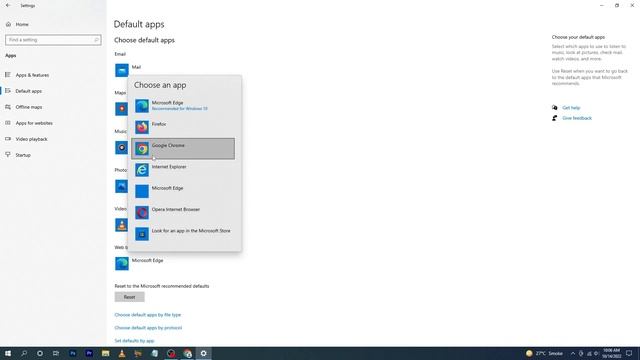Select the Microsoft Edge entry with the blank blue icon
The image size is (640, 360).
tap(183, 191)
